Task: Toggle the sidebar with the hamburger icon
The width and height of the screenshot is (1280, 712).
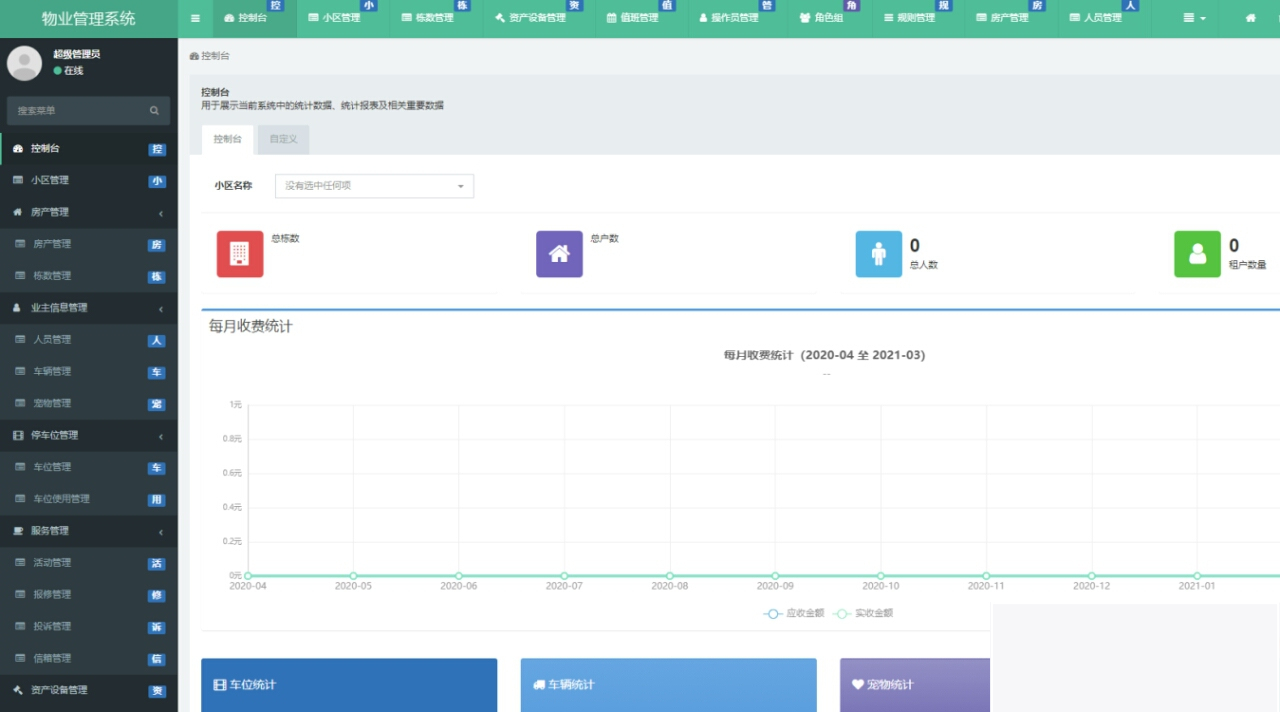Action: tap(195, 18)
